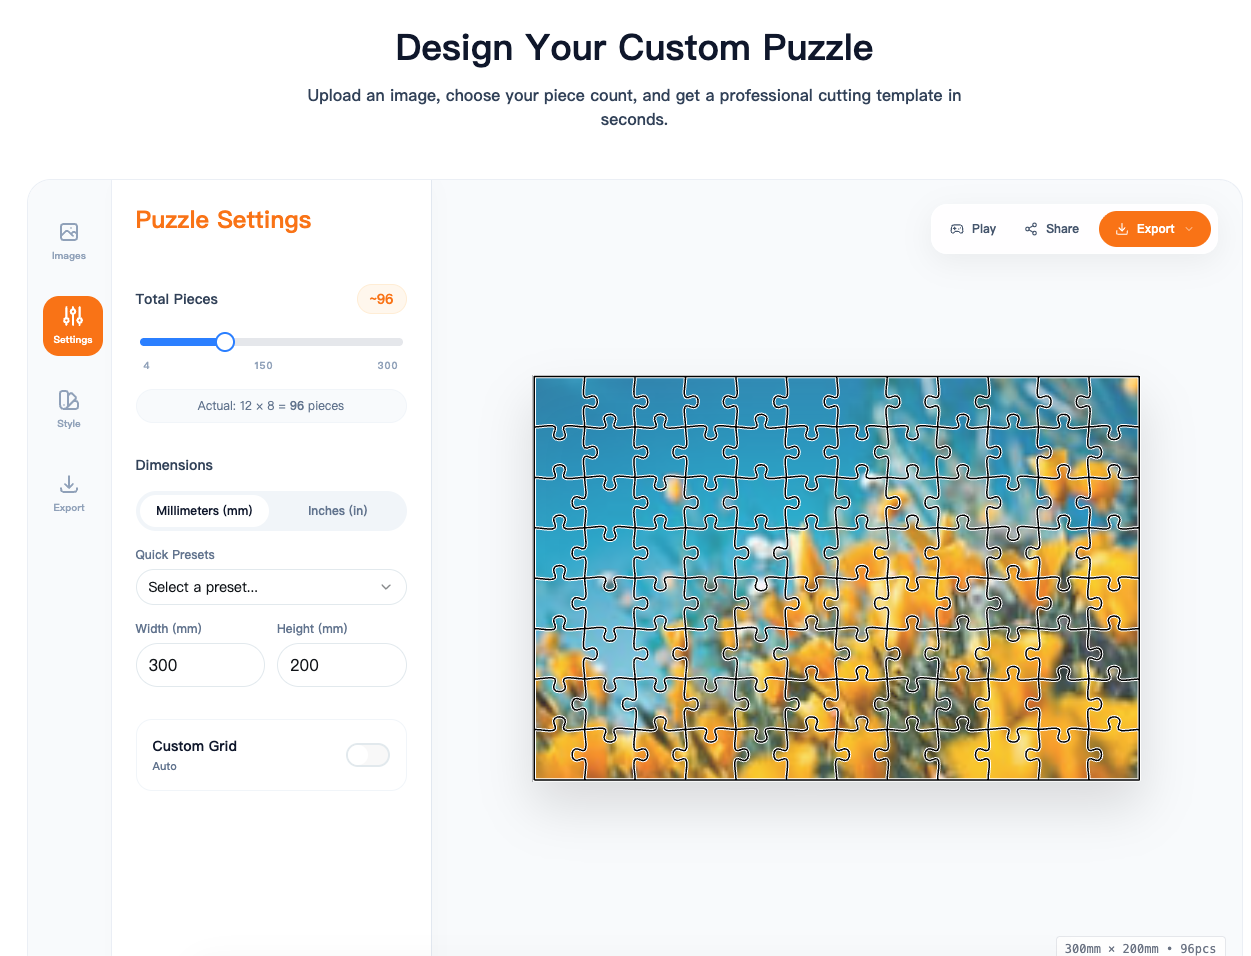
Task: Switch the dimensions unit to Inches
Action: point(337,510)
